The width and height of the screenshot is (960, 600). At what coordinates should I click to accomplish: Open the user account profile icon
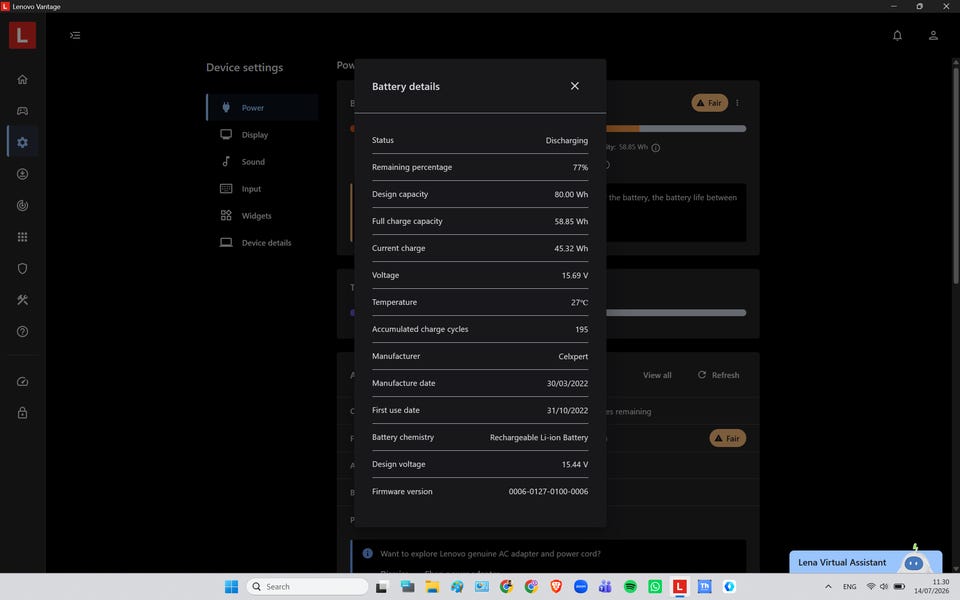click(x=933, y=36)
